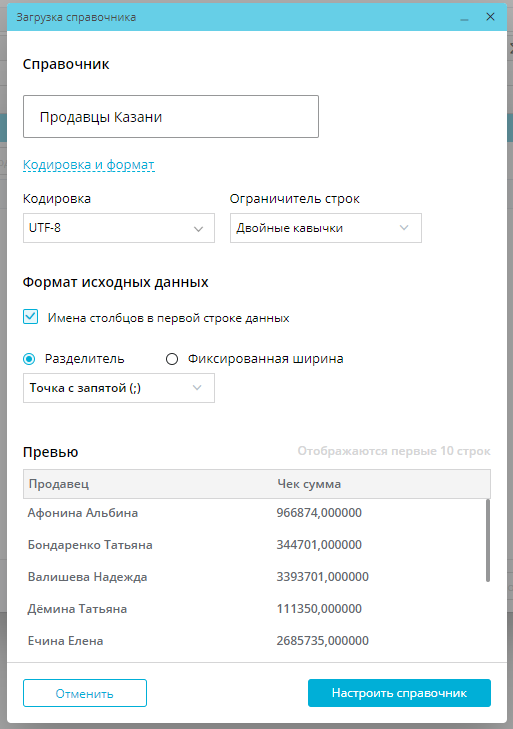Image resolution: width=513 pixels, height=729 pixels.
Task: Toggle column names in first row checkbox
Action: tap(31, 317)
